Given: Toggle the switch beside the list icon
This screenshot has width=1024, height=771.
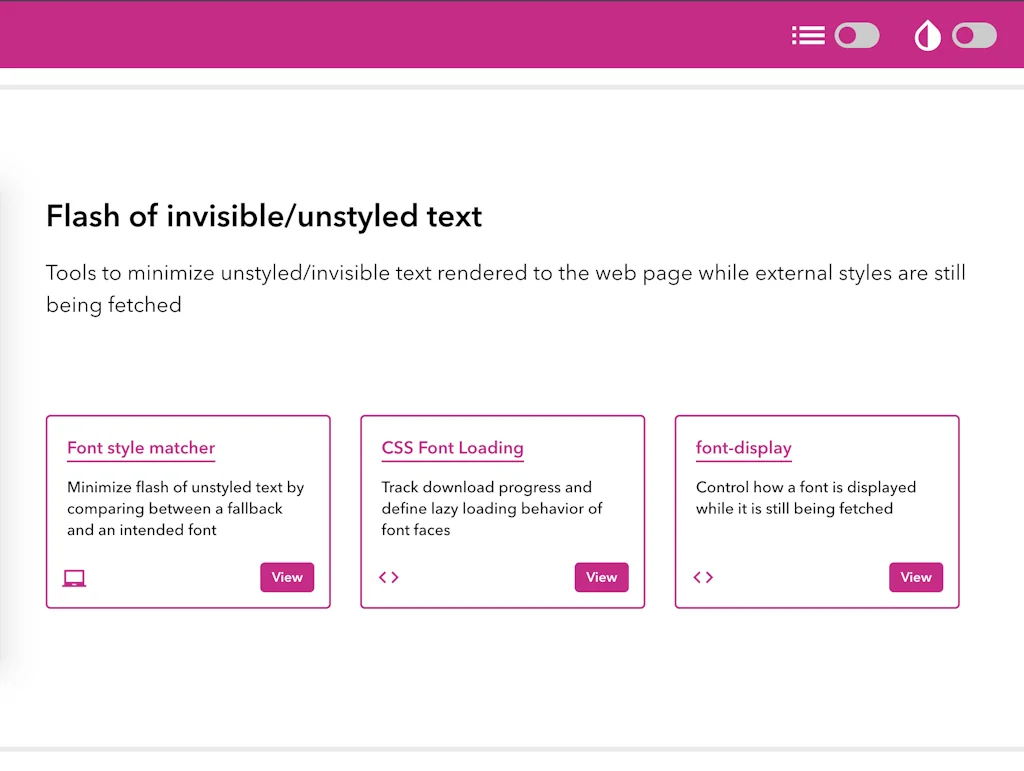Looking at the screenshot, I should click(x=857, y=35).
